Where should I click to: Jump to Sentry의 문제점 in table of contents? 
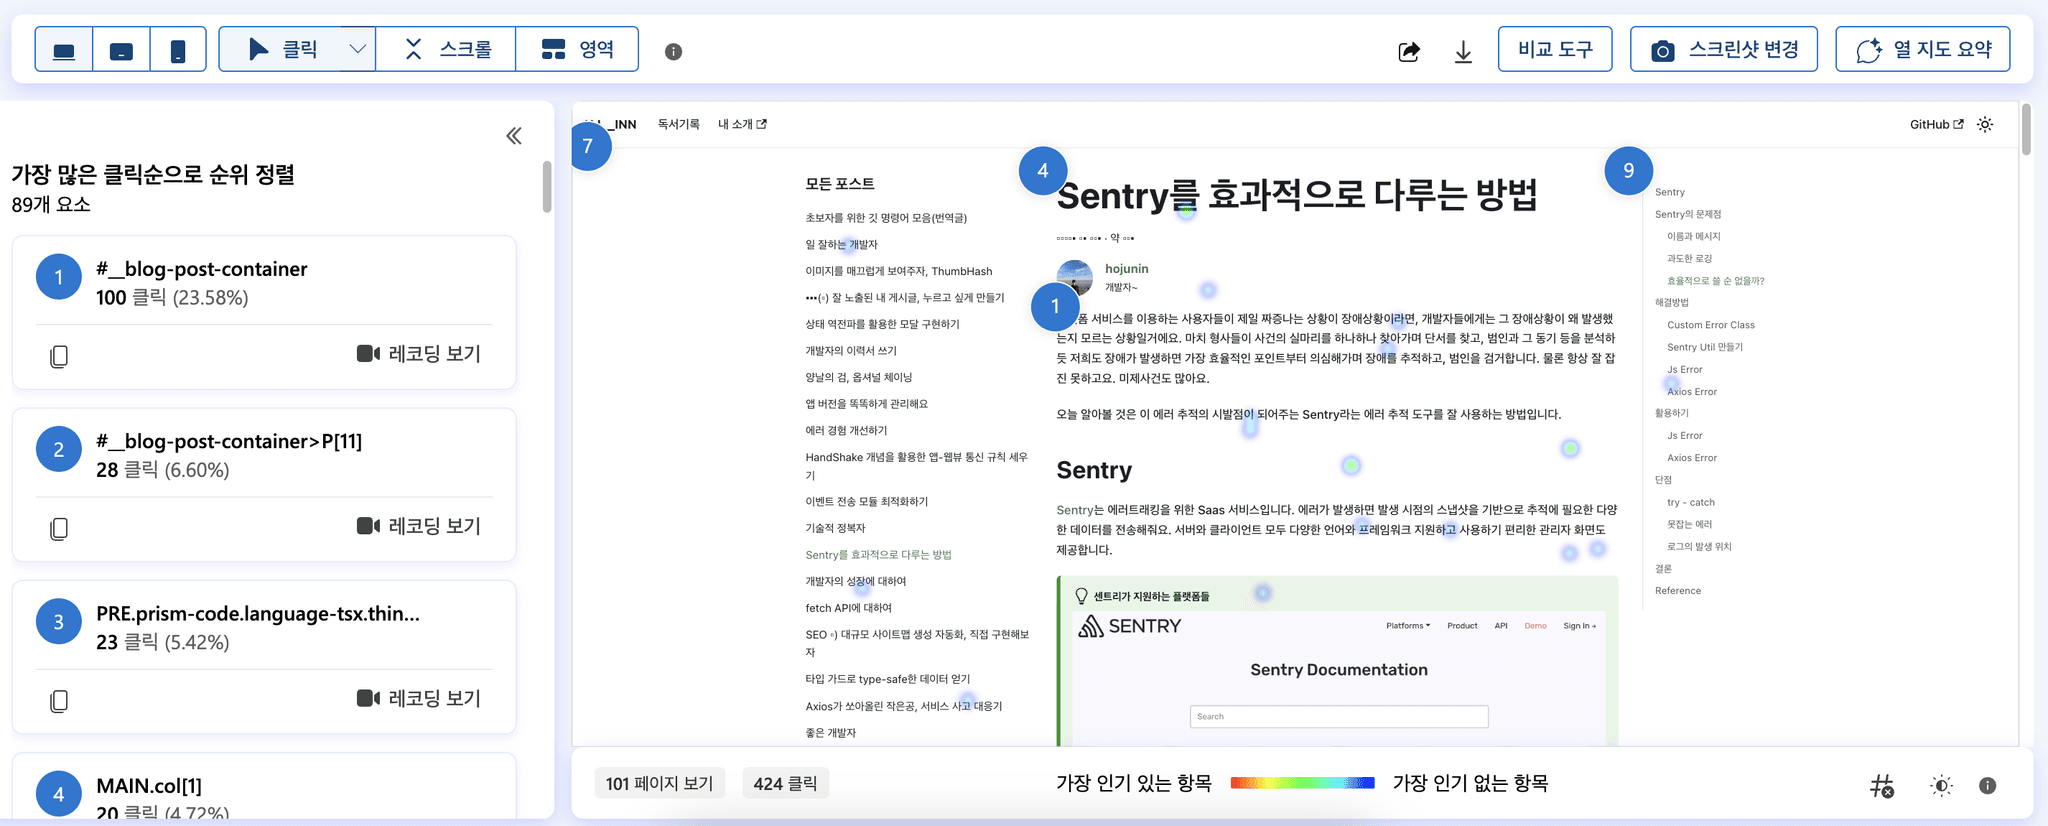click(1688, 214)
